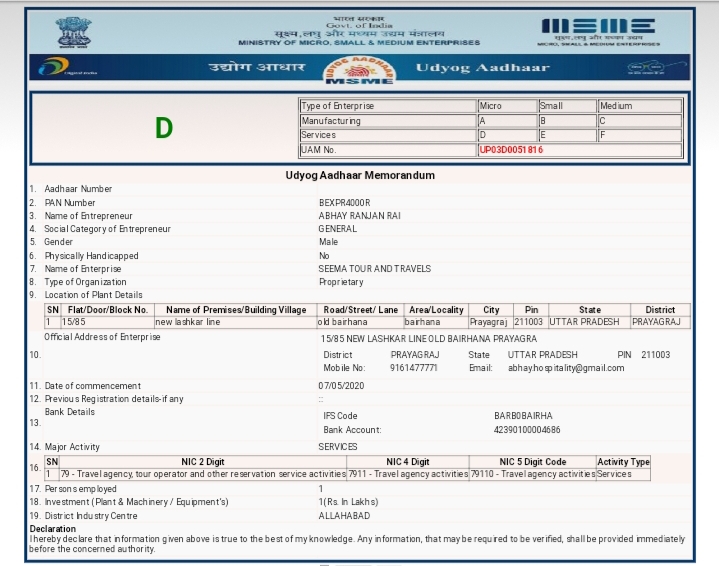Click the Ministry of Micro, Small & Medium Enterprises heading

[359, 43]
